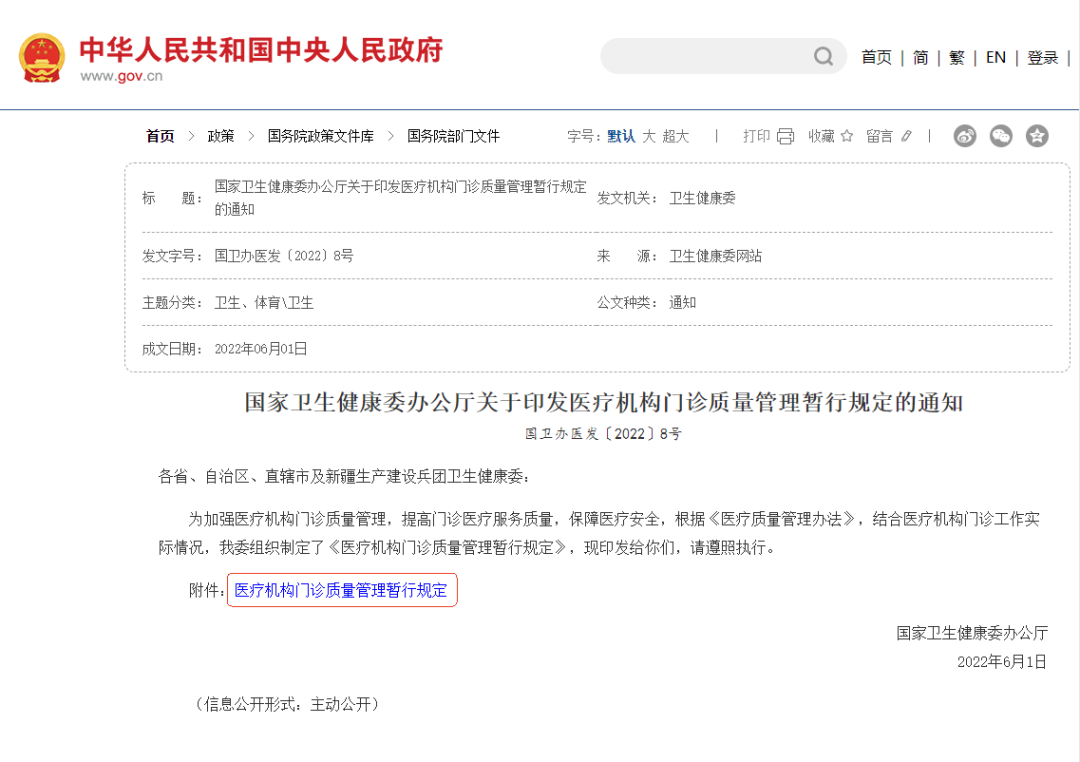Open 政策 breadcrumb link

221,136
